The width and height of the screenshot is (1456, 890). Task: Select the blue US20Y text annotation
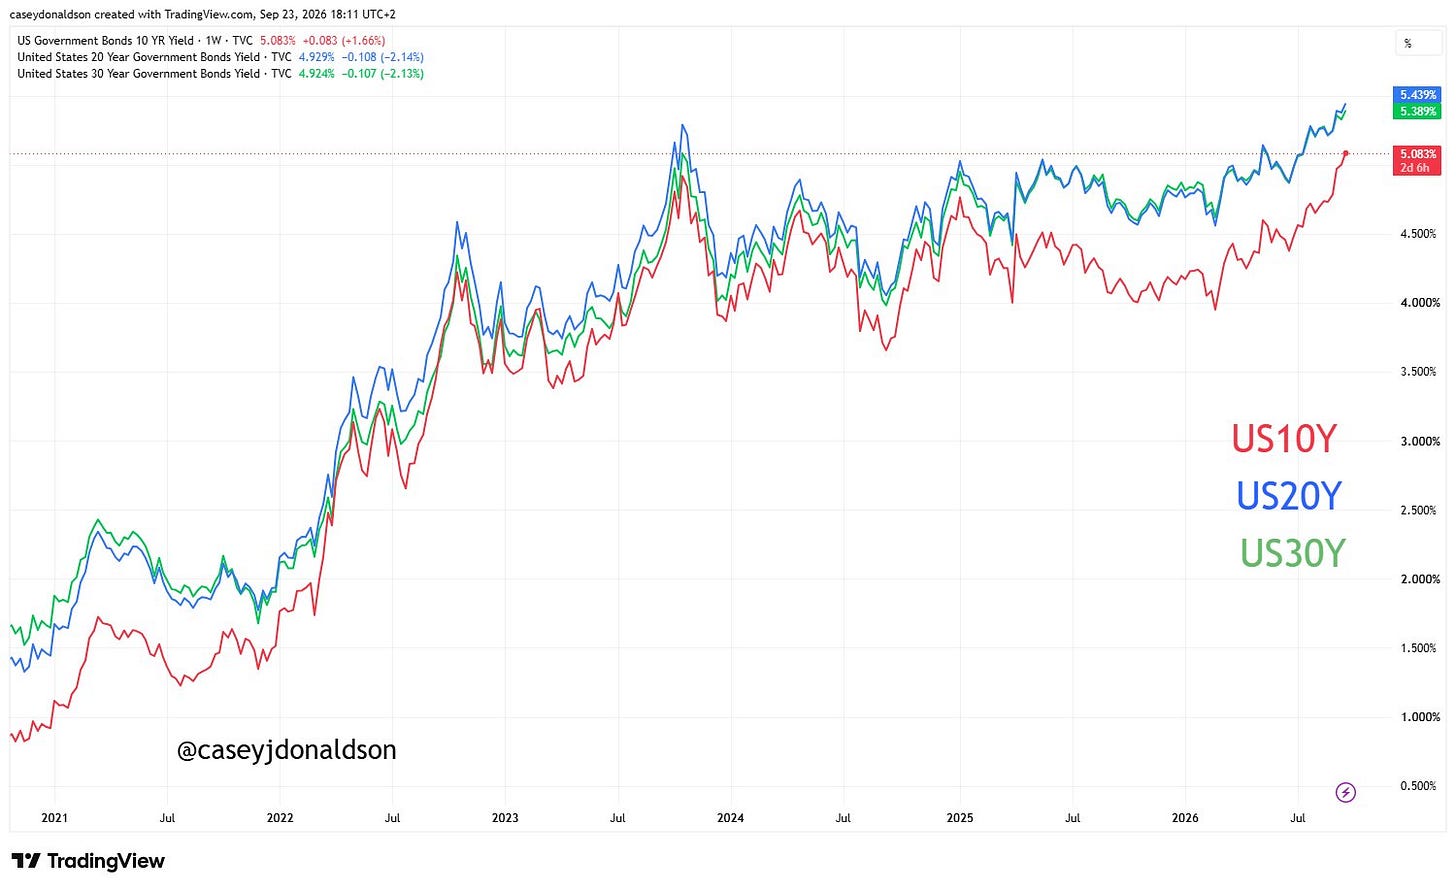tap(1288, 496)
